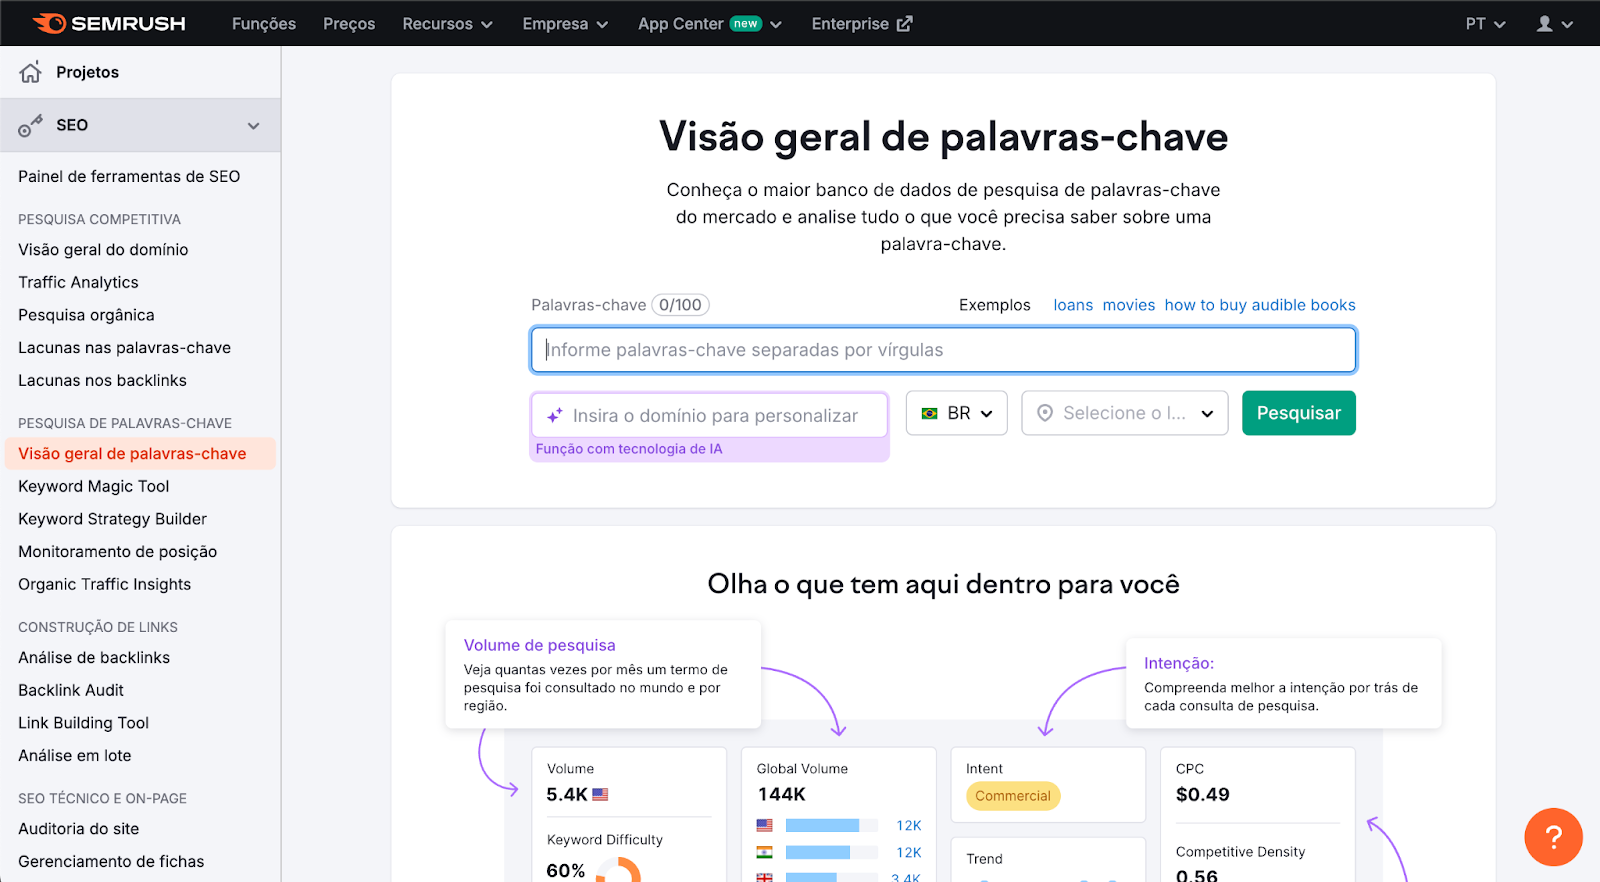The height and width of the screenshot is (882, 1600).
Task: Click the Semrush logo
Action: coord(108,23)
